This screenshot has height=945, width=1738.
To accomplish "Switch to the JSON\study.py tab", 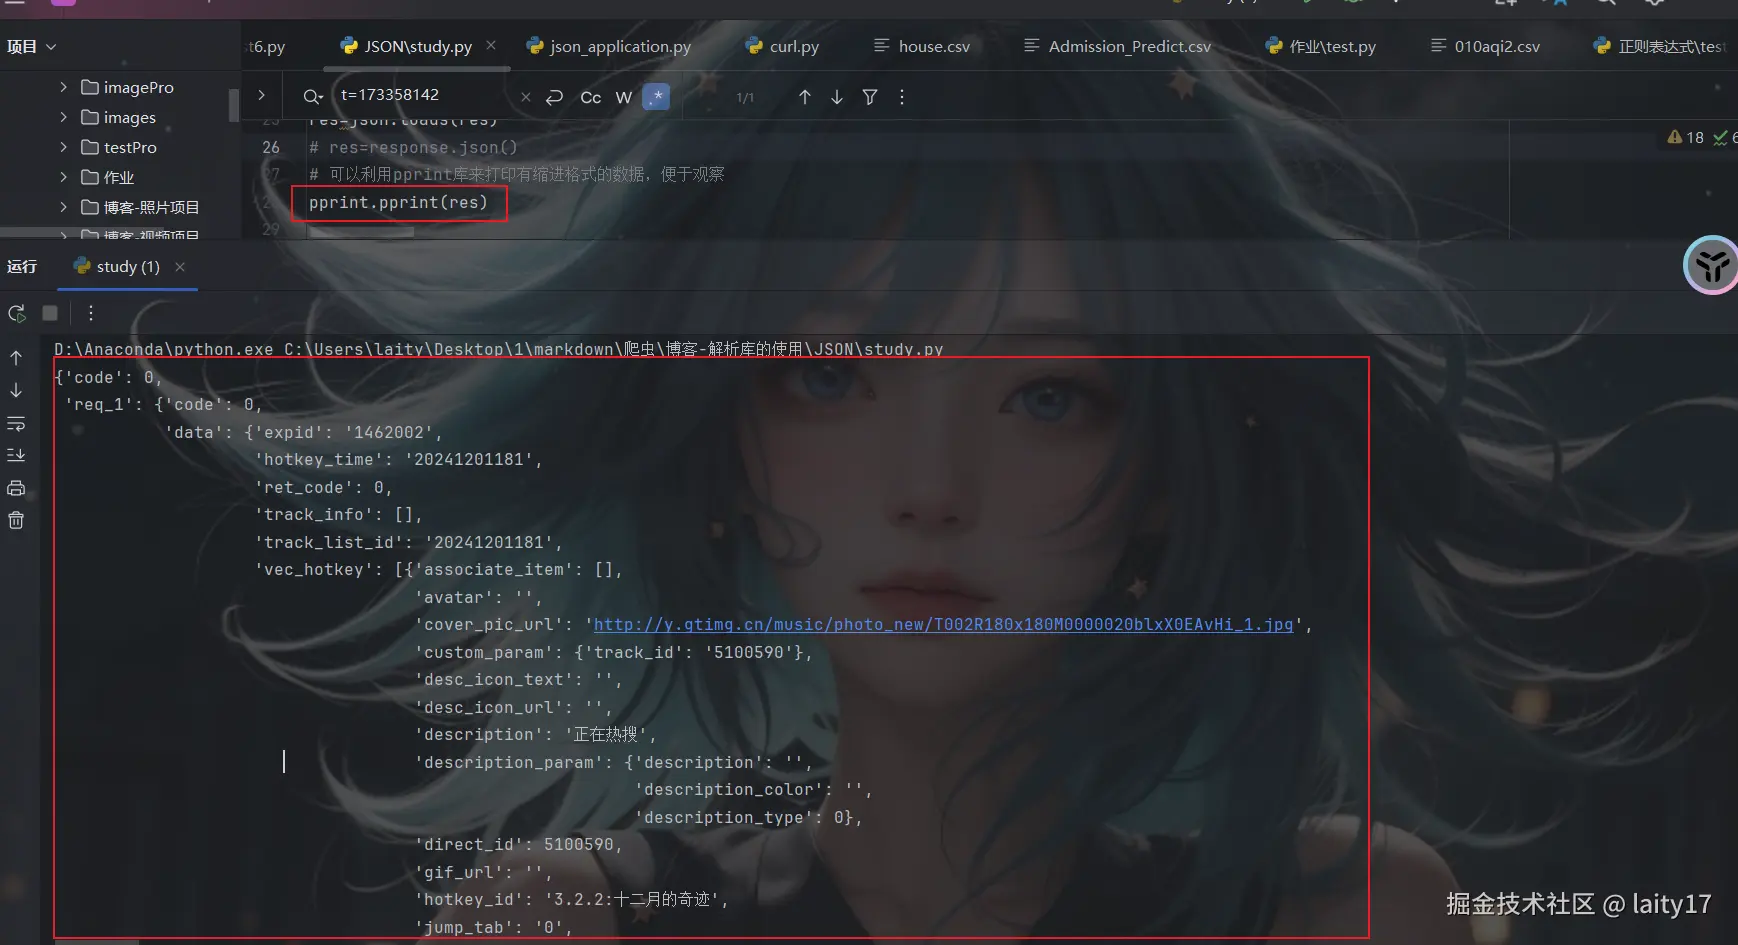I will coord(418,46).
